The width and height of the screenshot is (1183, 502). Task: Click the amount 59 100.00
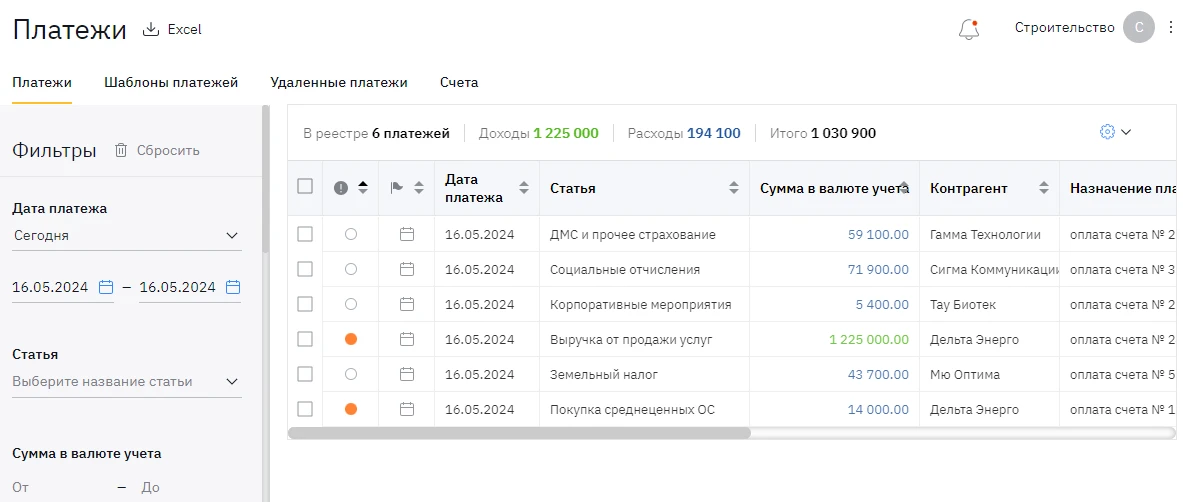pos(878,235)
